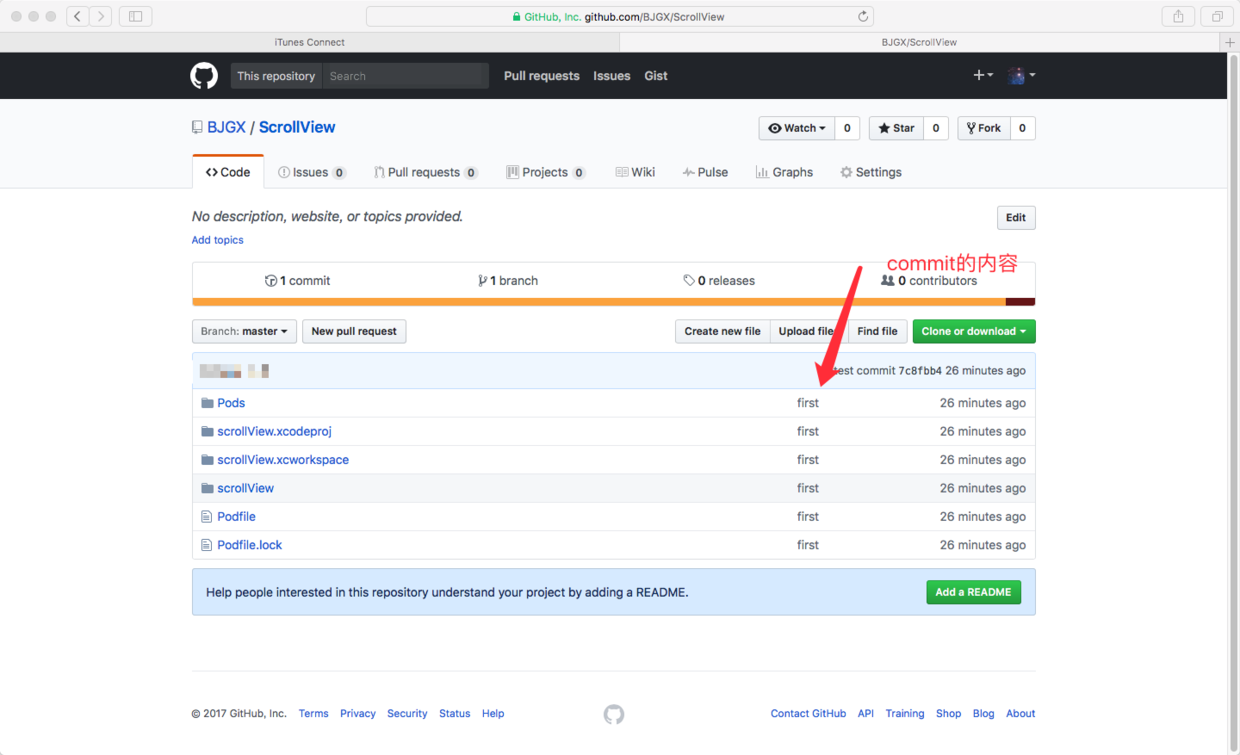The image size is (1240, 755).
Task: Open the Wiki tab
Action: click(635, 172)
